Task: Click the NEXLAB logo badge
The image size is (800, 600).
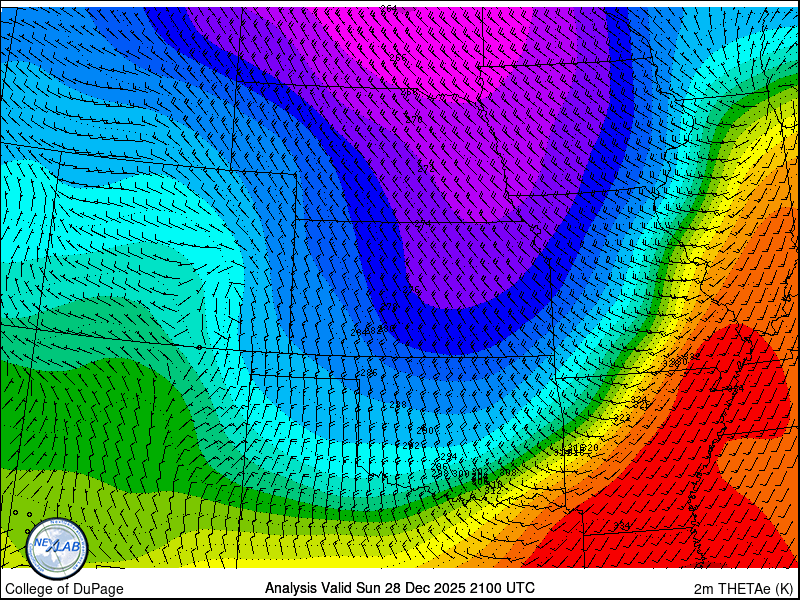Action: (x=57, y=549)
